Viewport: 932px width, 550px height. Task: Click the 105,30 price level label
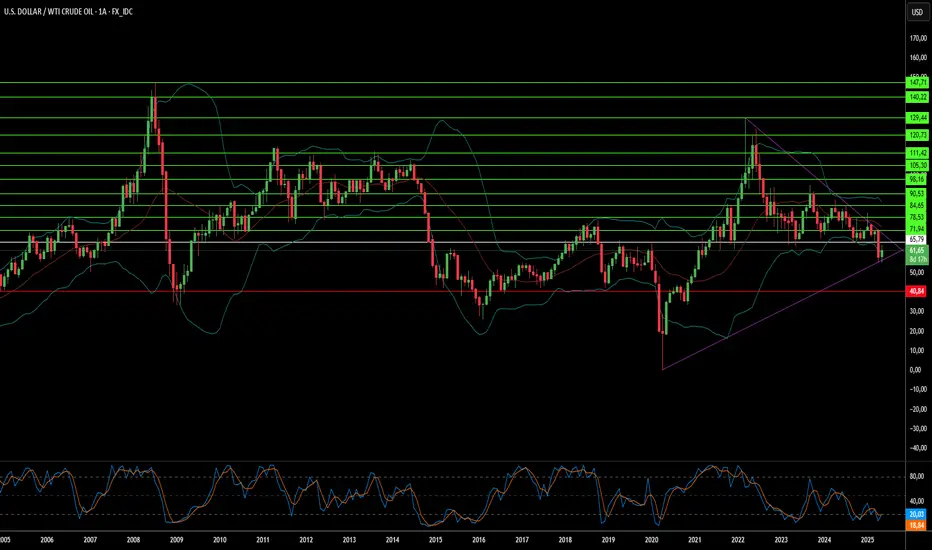(917, 165)
